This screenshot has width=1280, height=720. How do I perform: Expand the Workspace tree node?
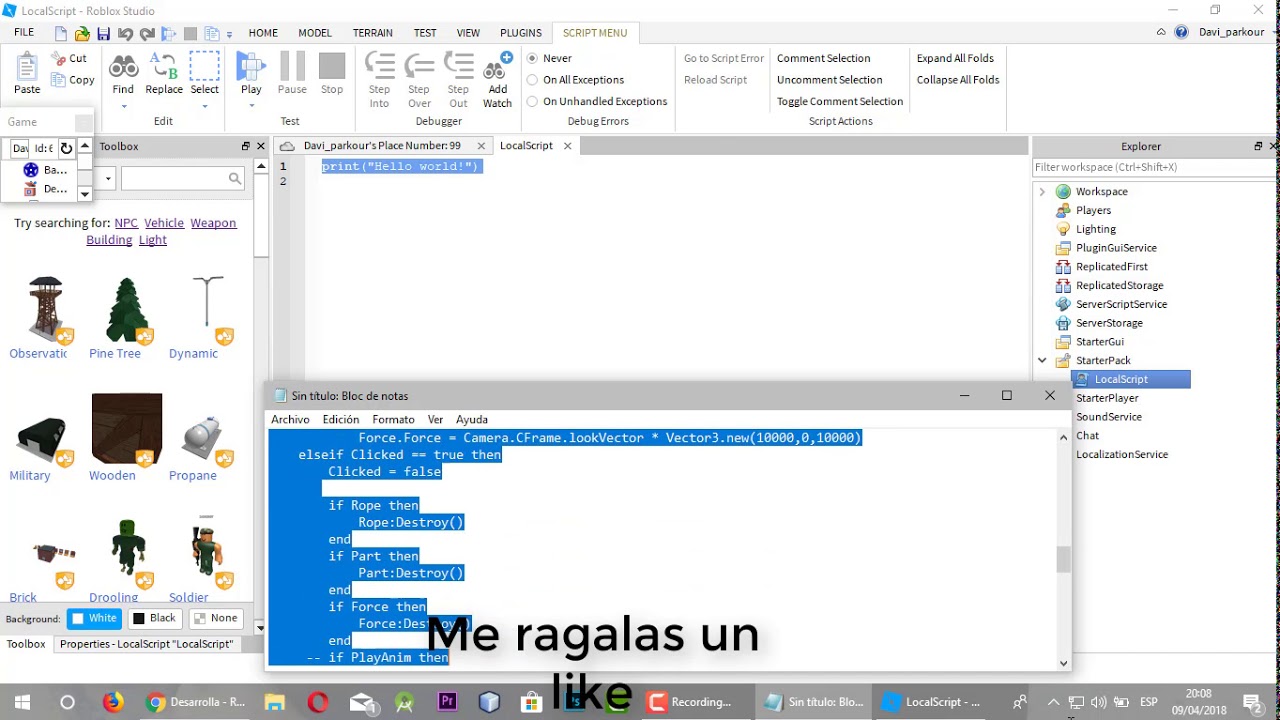[x=1042, y=191]
